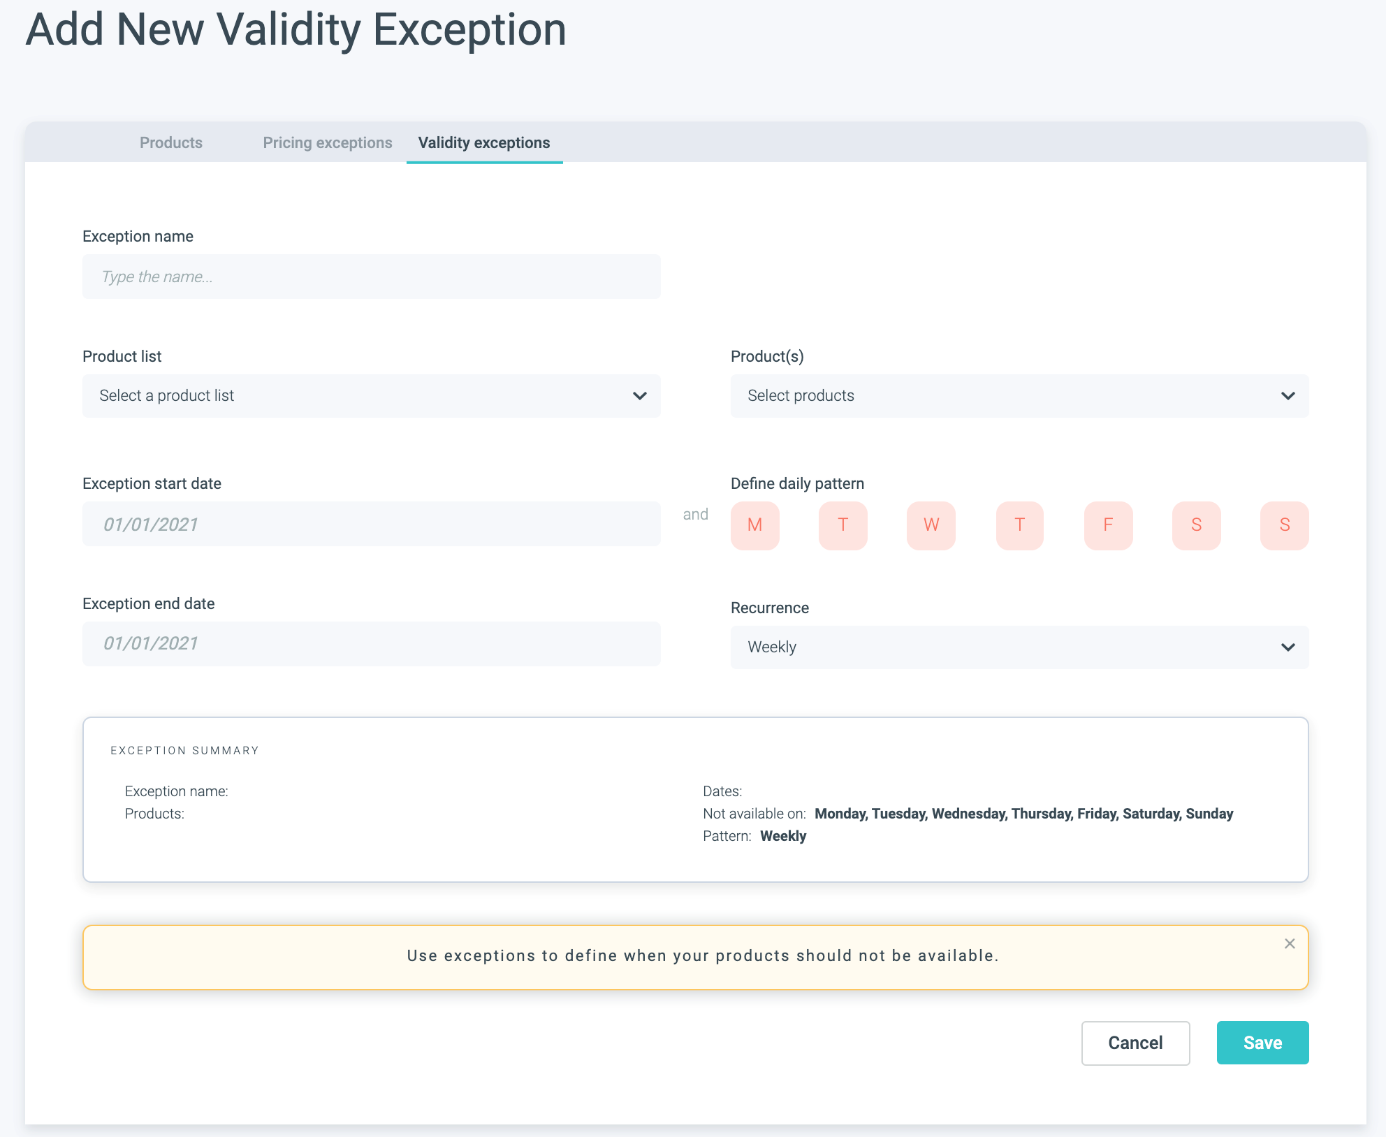Toggle Friday in the daily pattern

1108,525
